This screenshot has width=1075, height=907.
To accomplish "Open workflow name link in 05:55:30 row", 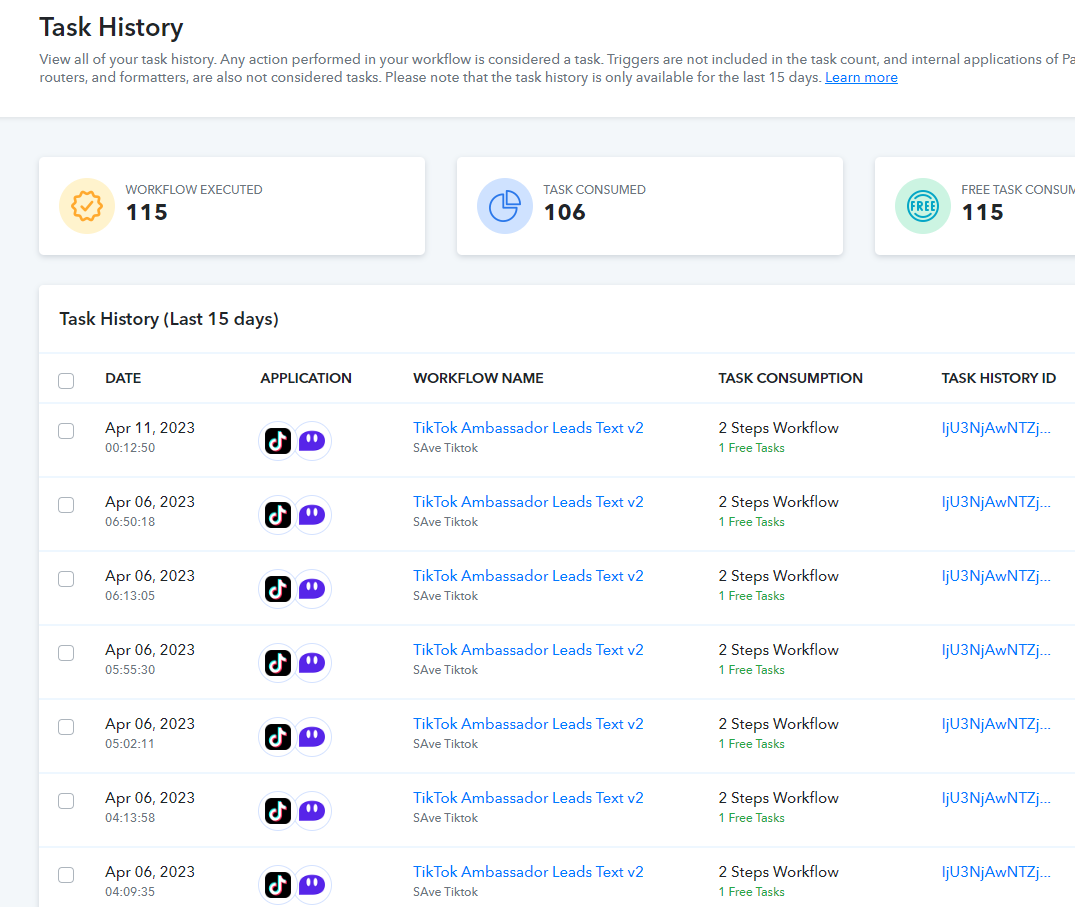I will coord(528,650).
